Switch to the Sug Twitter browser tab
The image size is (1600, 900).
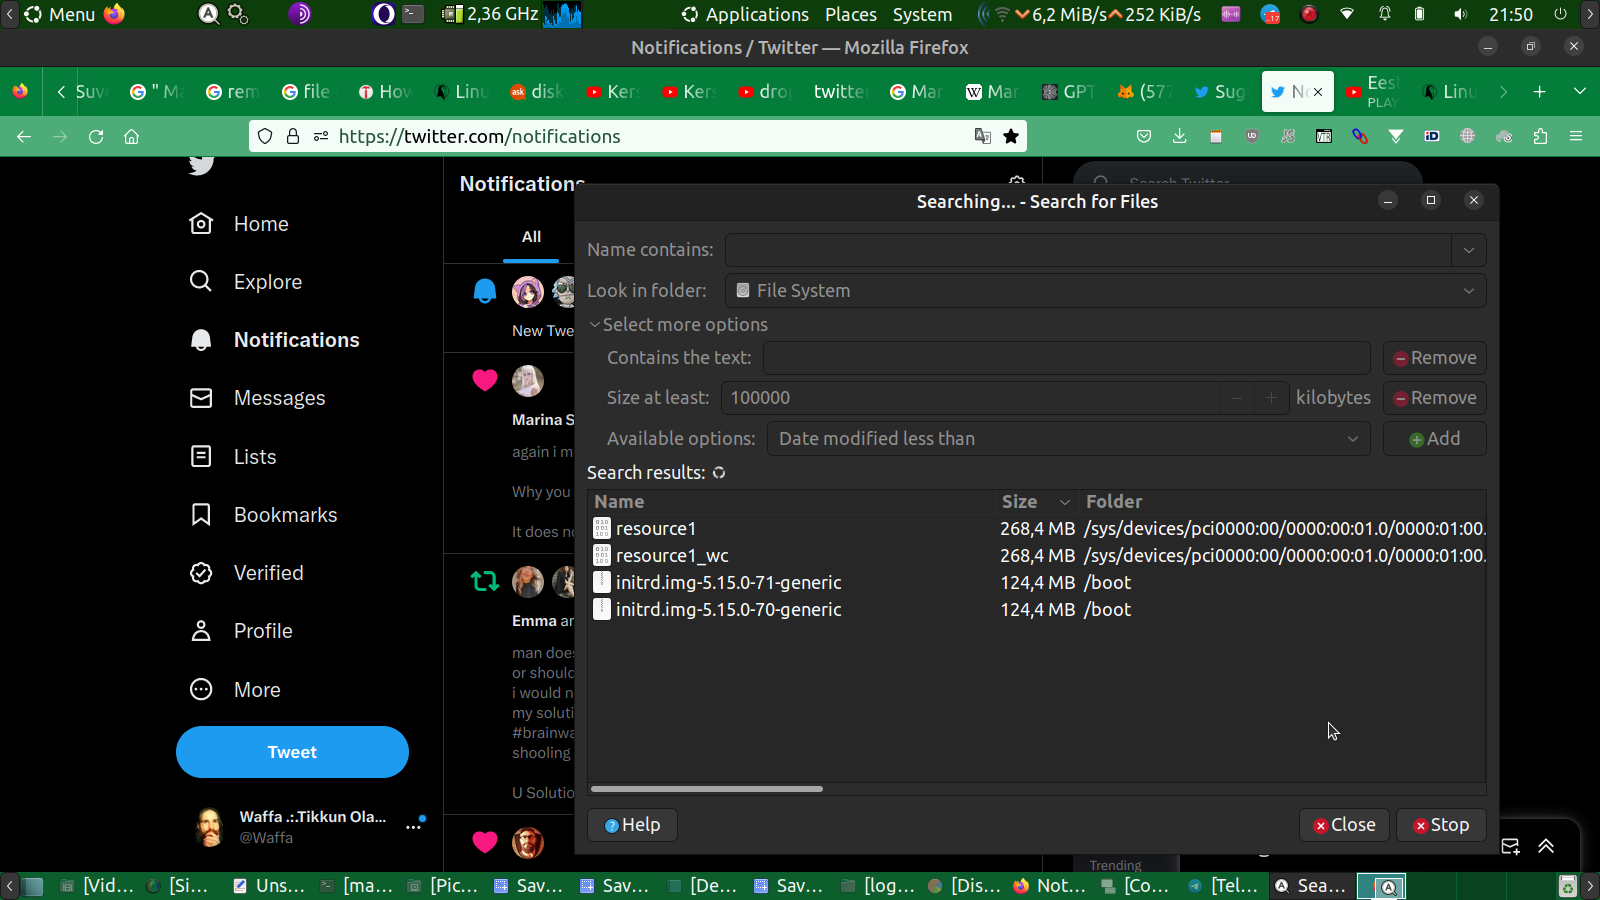(1219, 92)
